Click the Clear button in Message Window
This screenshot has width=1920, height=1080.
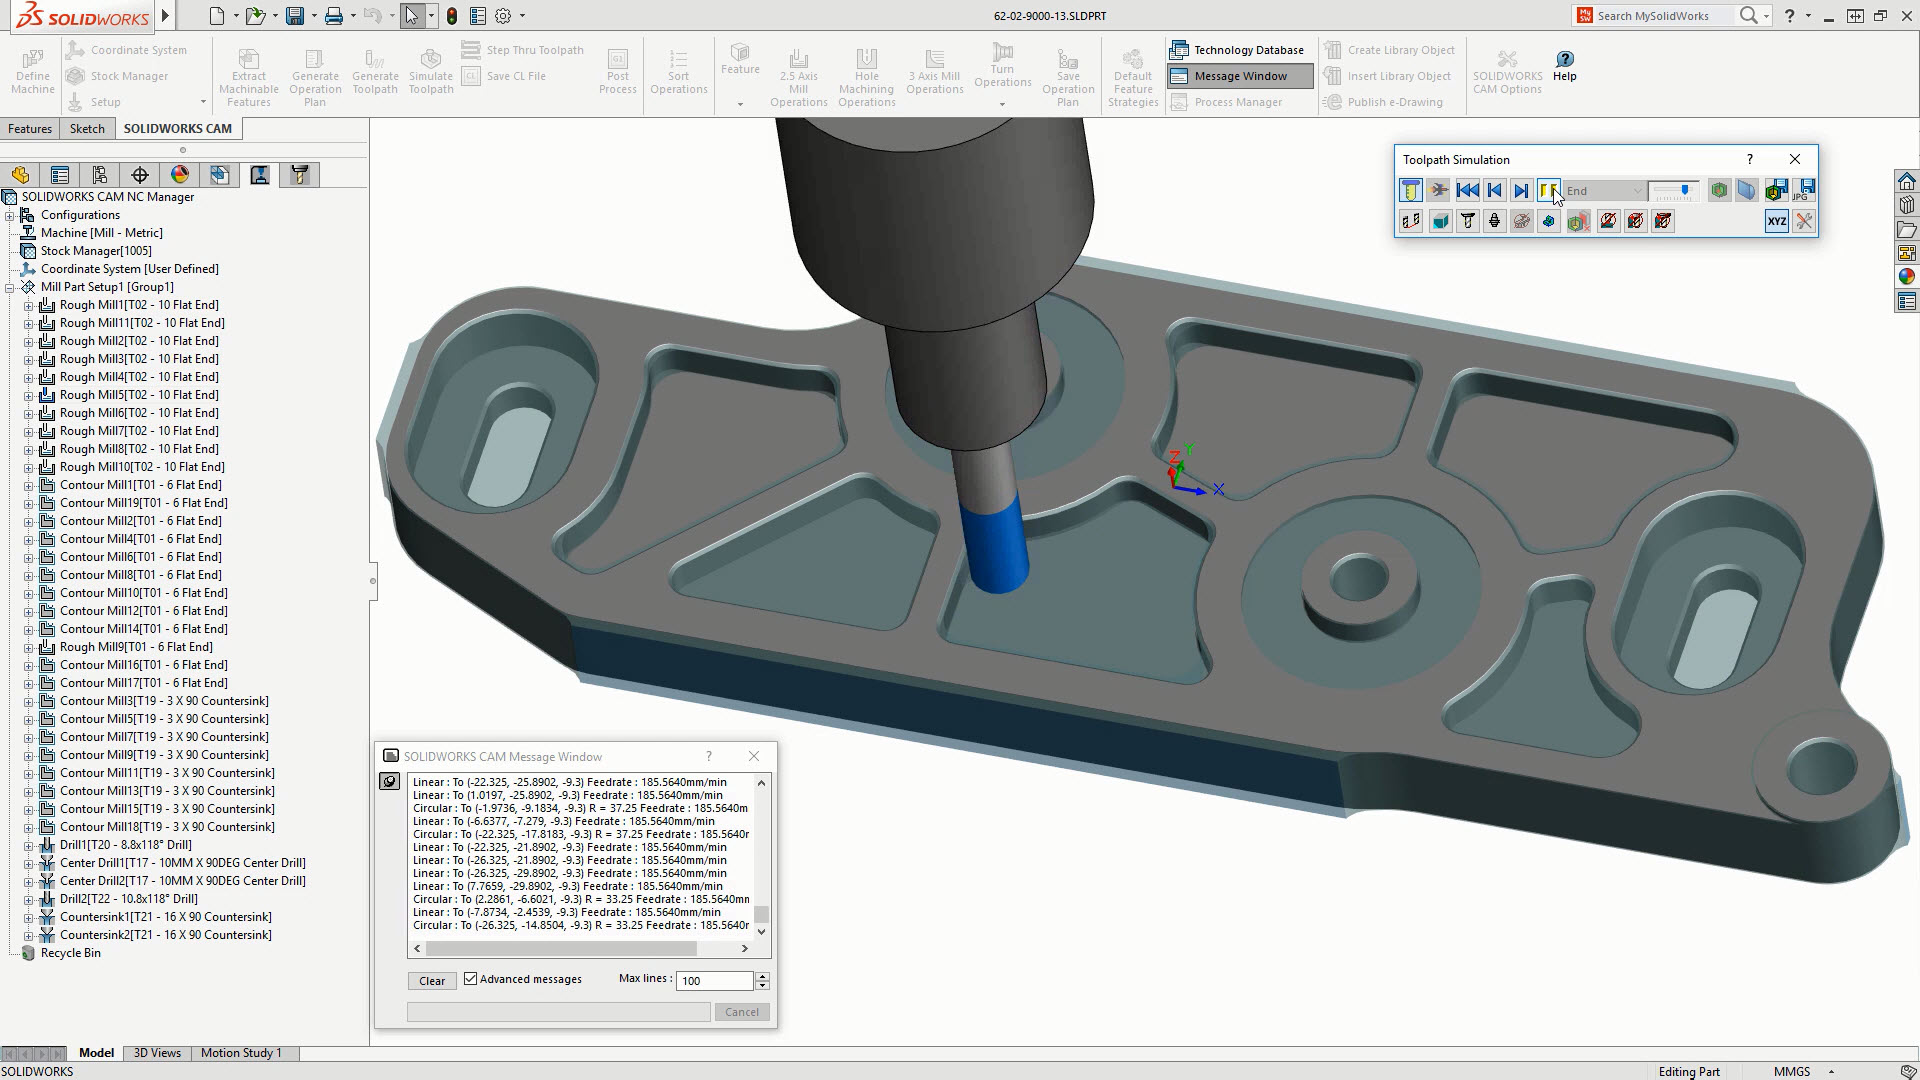(432, 981)
